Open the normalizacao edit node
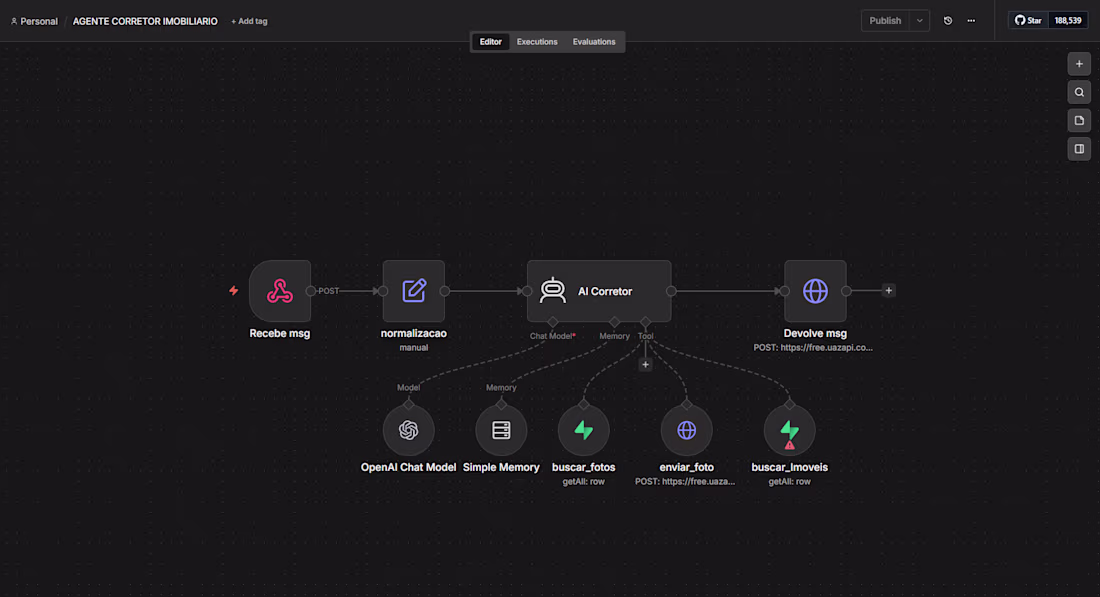Viewport: 1100px width, 597px height. 414,291
